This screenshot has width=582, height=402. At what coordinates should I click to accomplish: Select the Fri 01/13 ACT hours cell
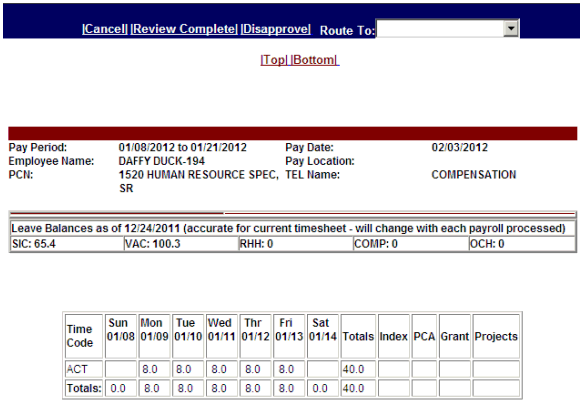point(289,369)
